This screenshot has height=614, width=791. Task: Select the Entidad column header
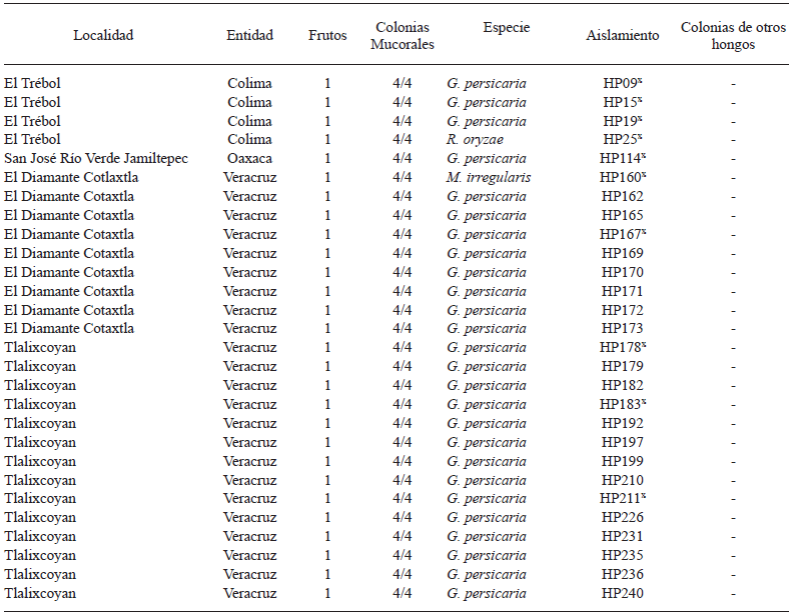point(249,35)
